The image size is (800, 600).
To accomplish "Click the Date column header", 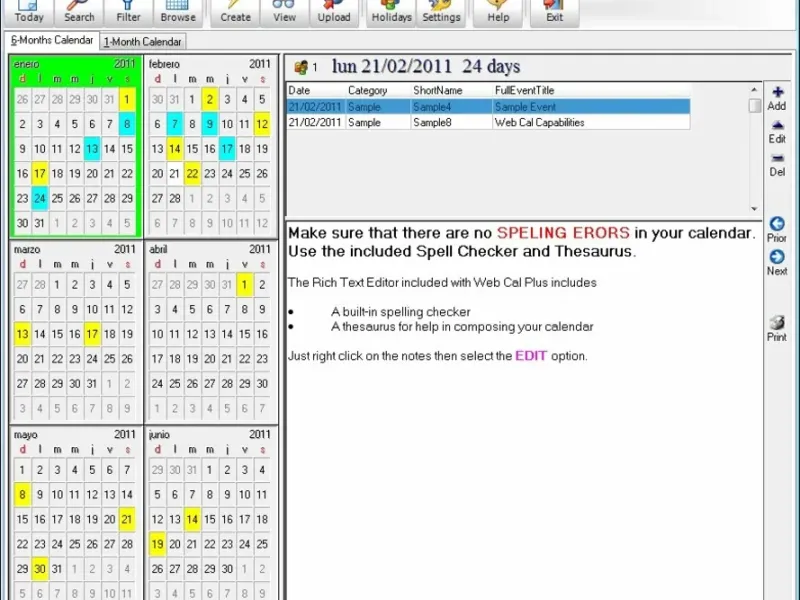I will point(316,90).
